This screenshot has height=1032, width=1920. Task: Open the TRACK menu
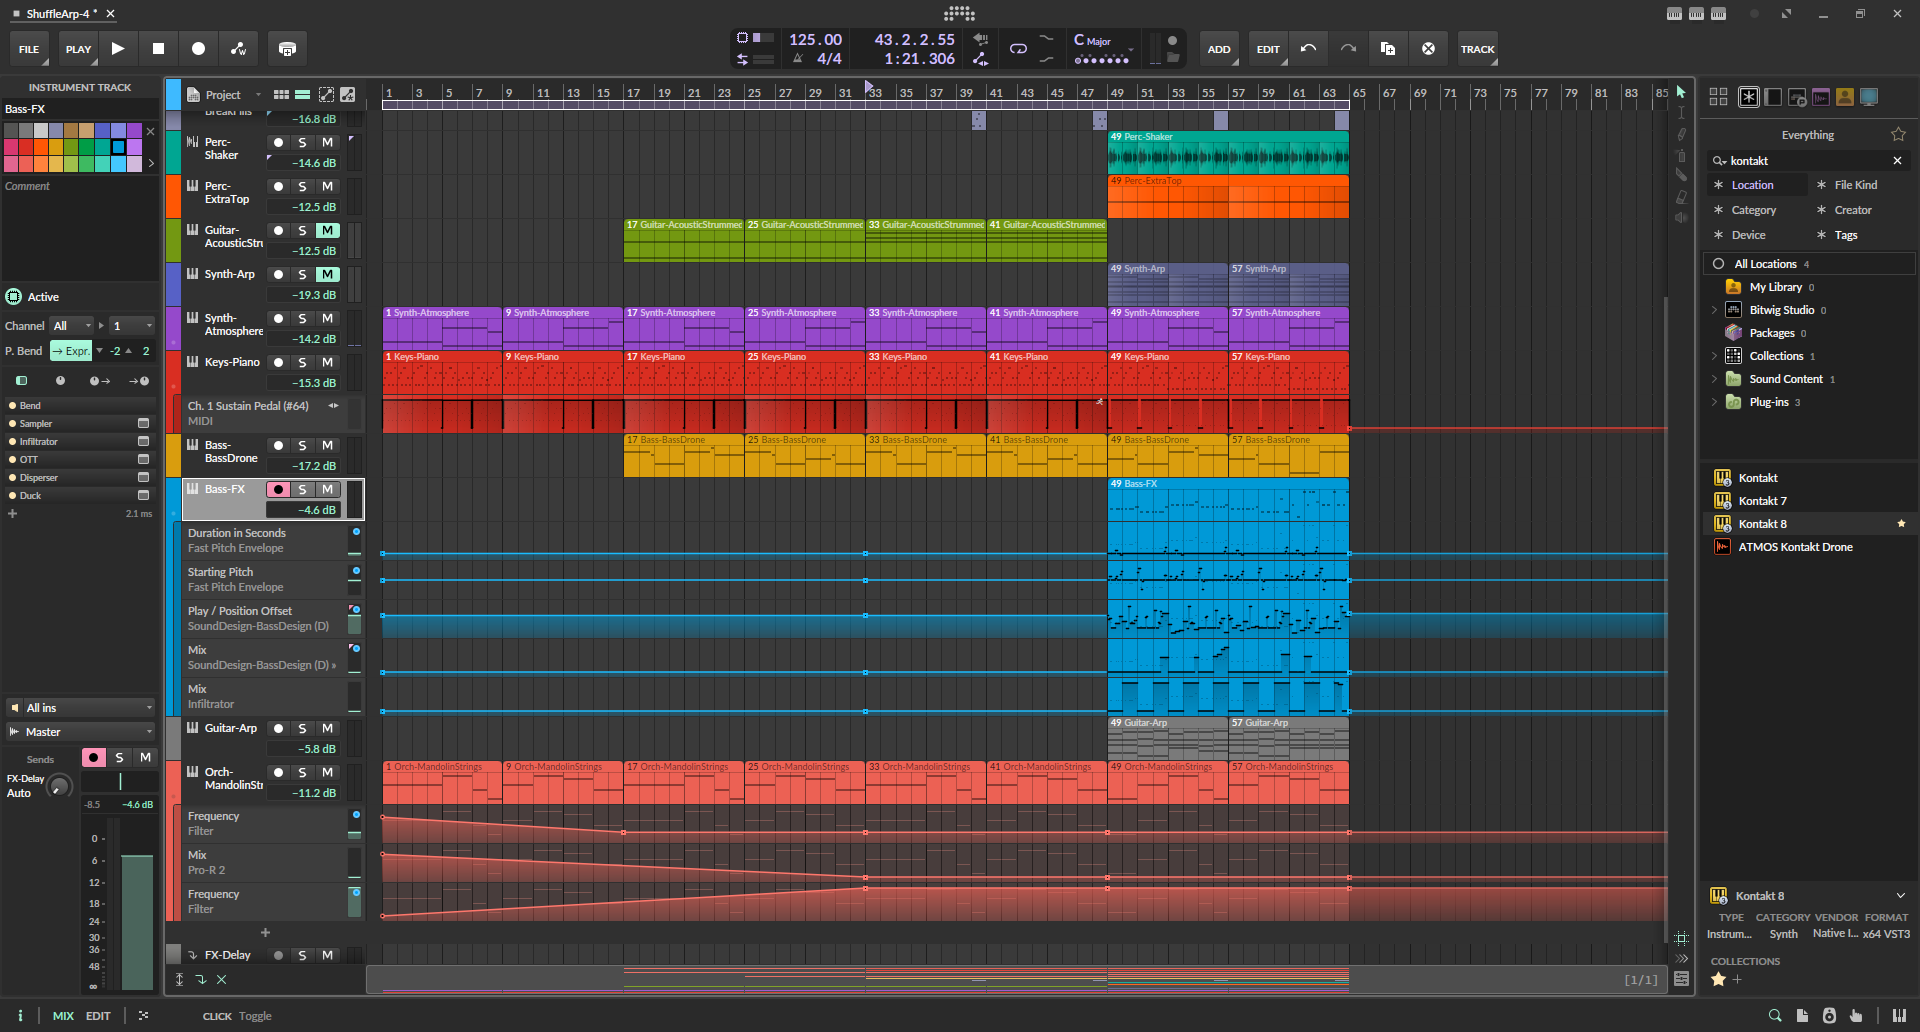[1477, 48]
